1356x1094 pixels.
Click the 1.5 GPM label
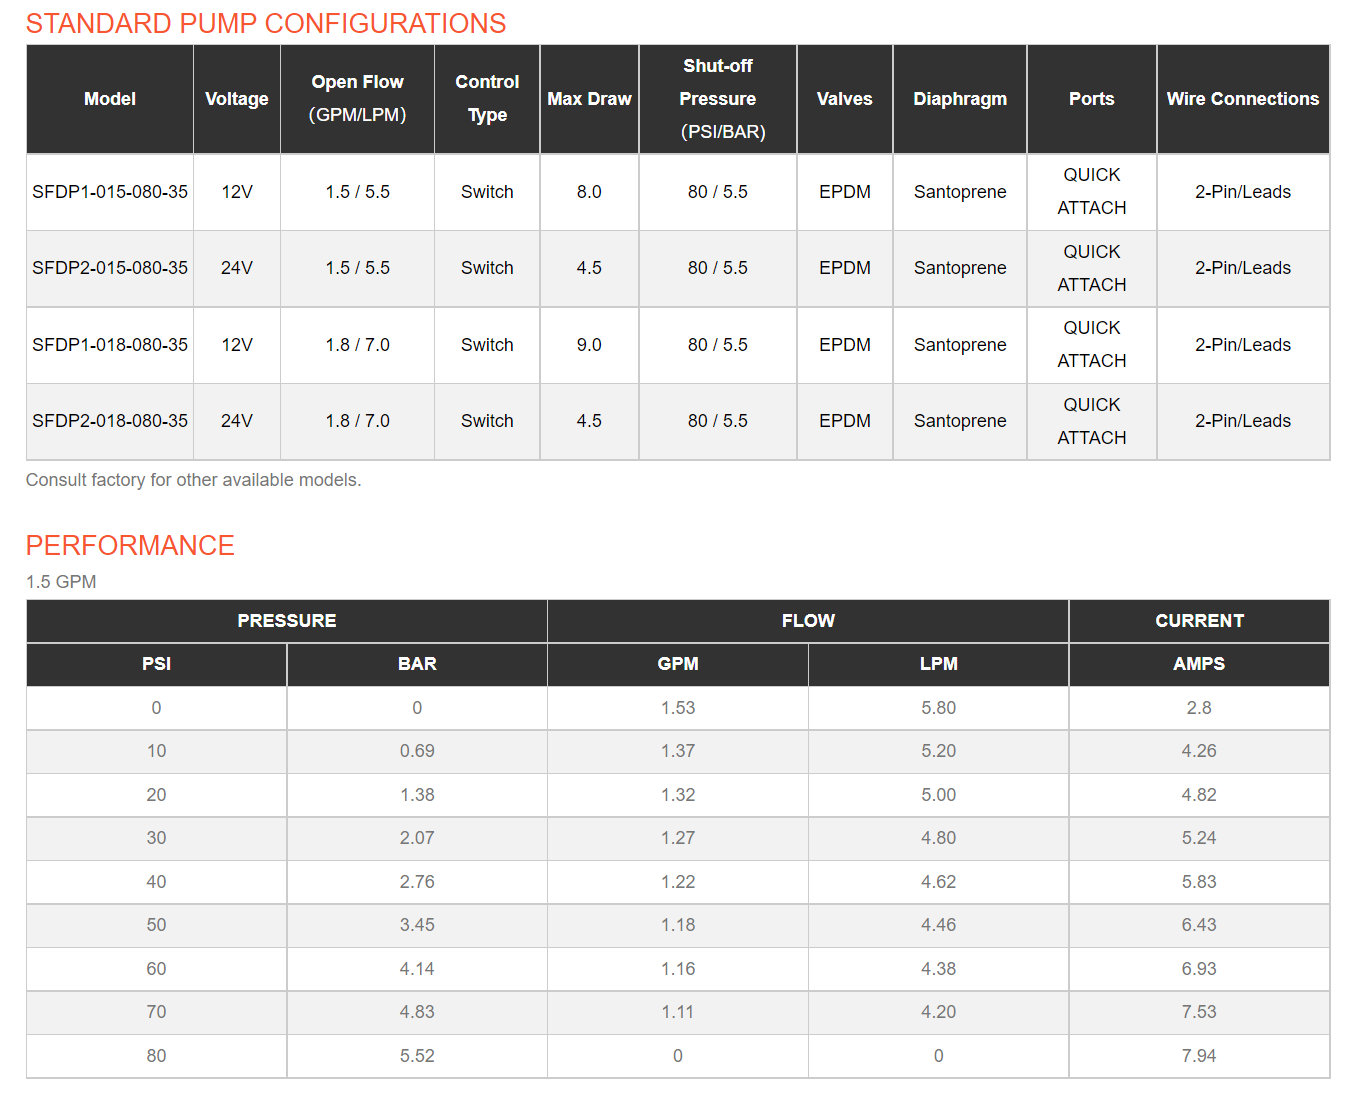[61, 582]
